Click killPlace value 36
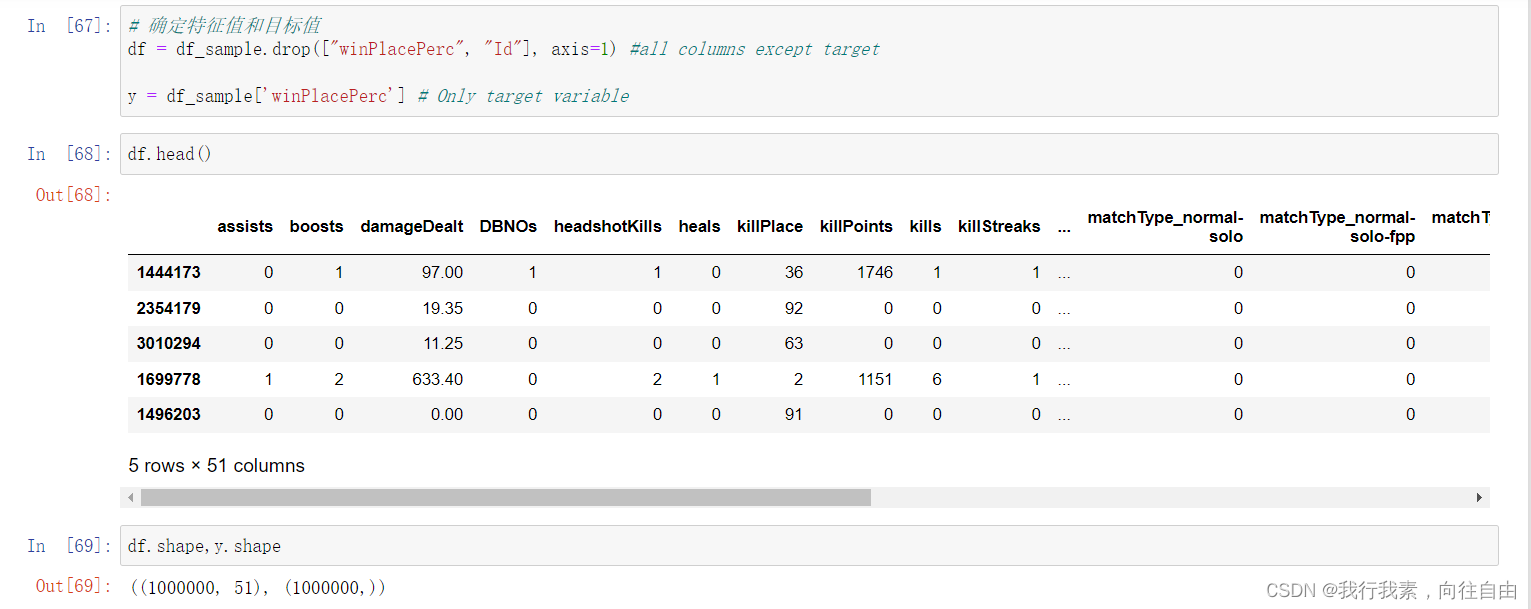Viewport: 1531px width, 609px height. pos(794,272)
